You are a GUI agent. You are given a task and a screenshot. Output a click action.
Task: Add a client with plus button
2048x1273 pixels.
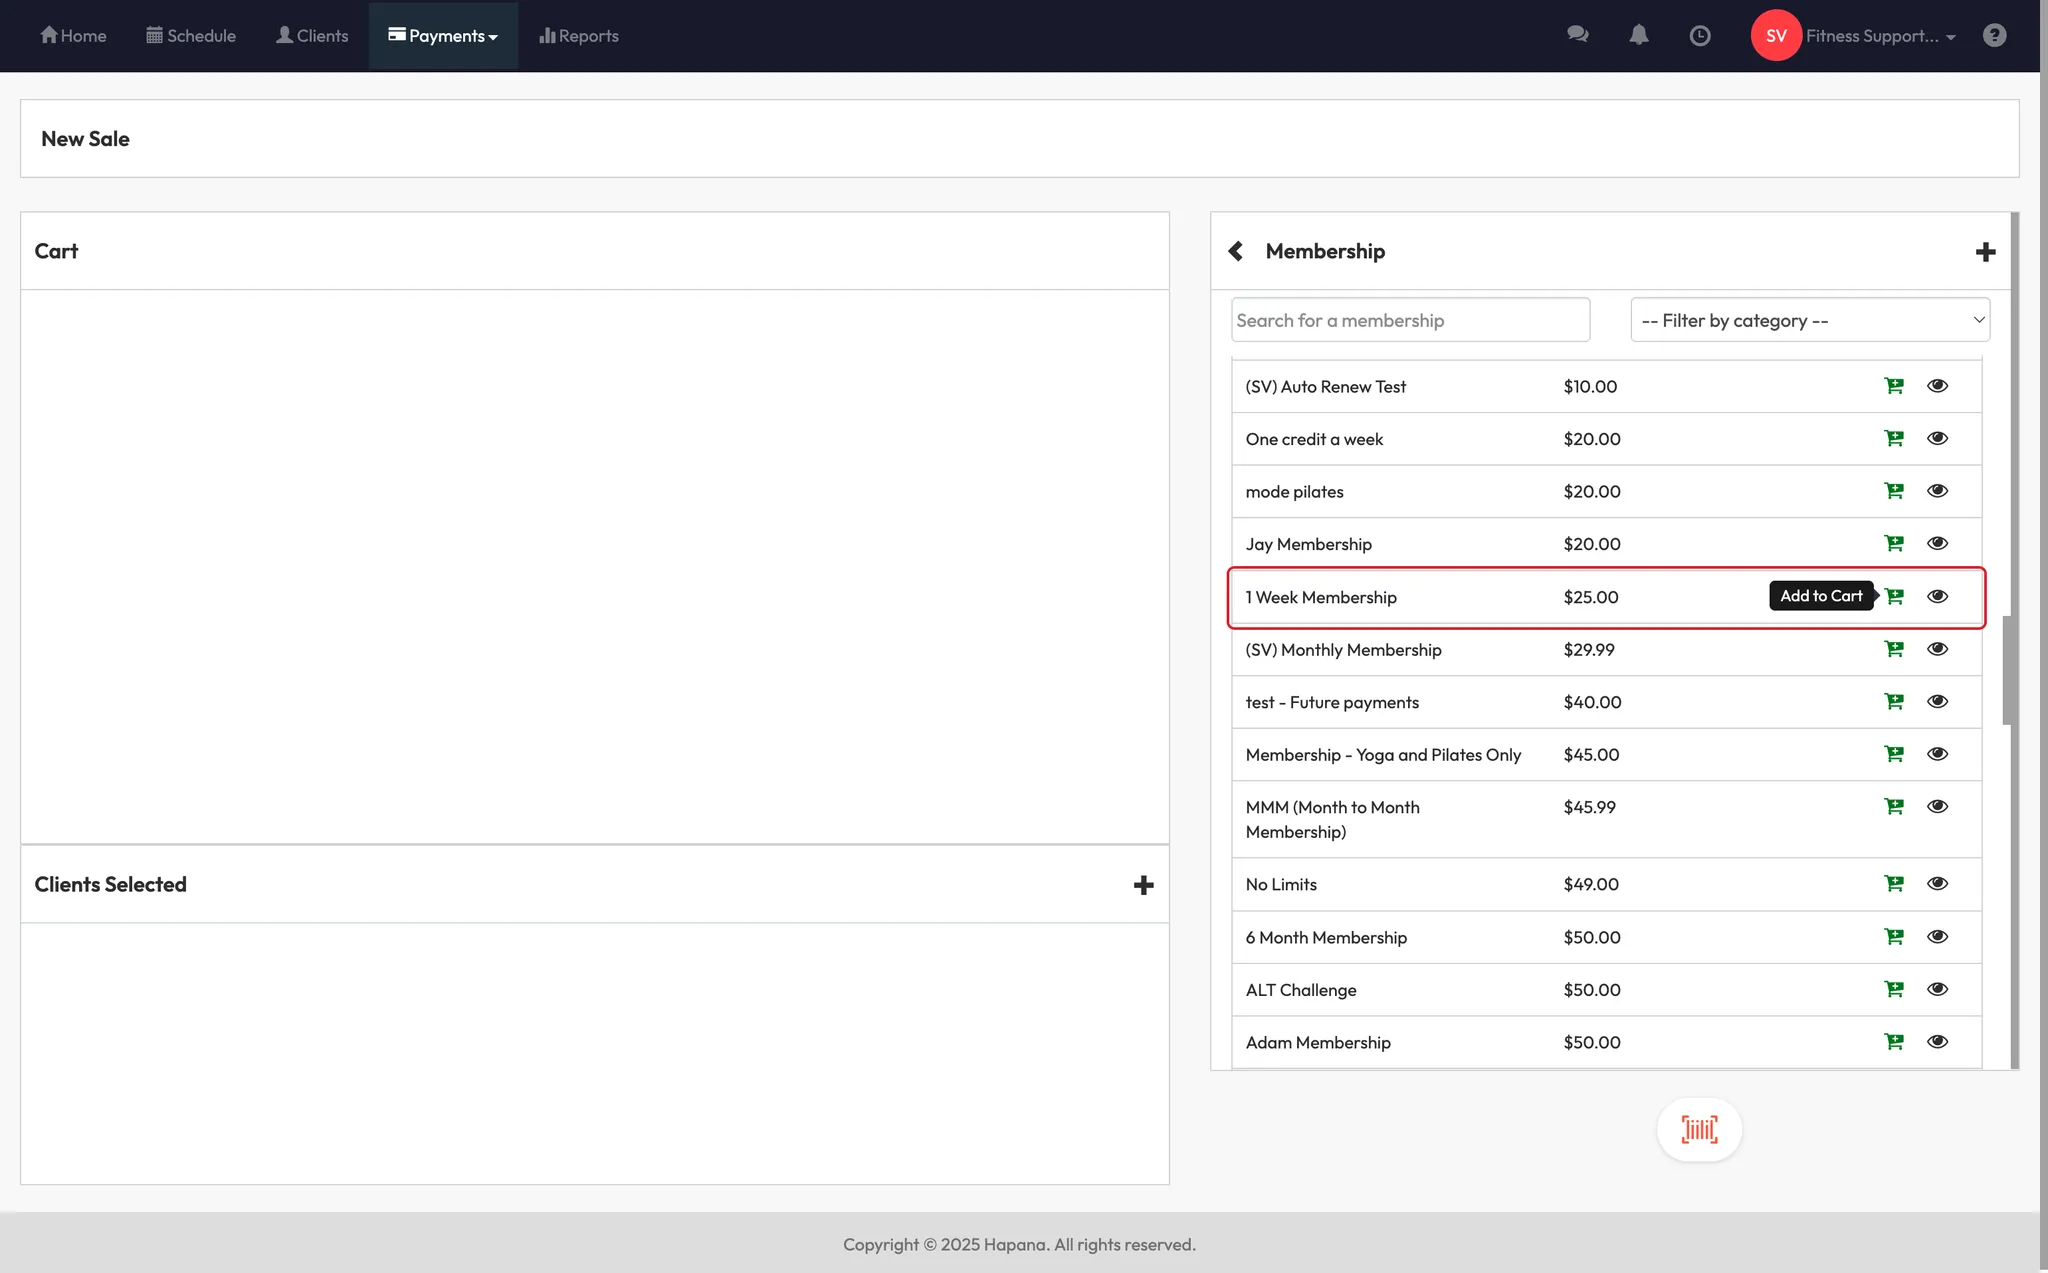coord(1144,885)
